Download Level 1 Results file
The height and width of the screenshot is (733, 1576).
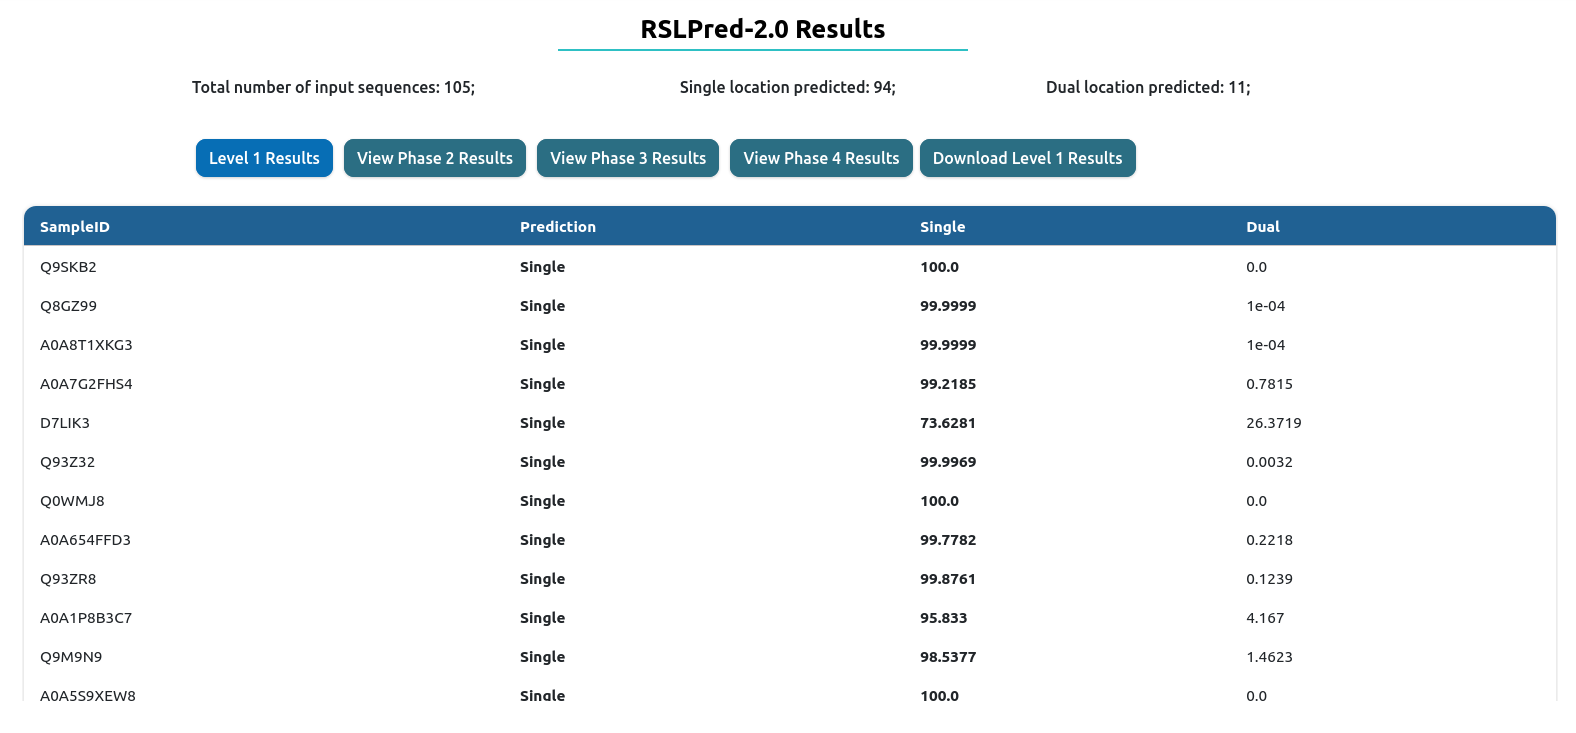1027,158
